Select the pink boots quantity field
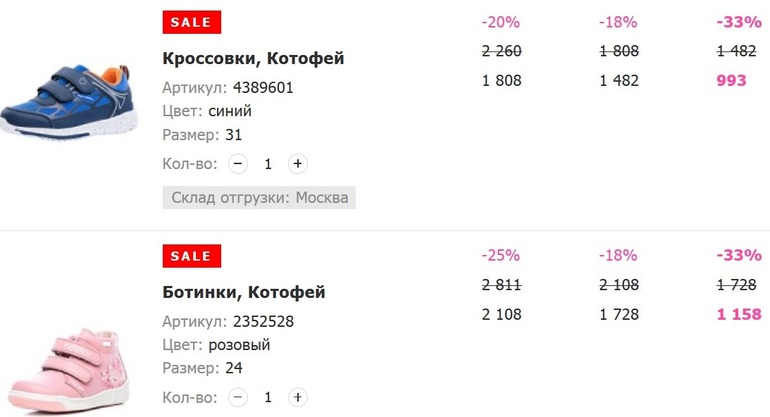770x417 pixels. coord(268,398)
